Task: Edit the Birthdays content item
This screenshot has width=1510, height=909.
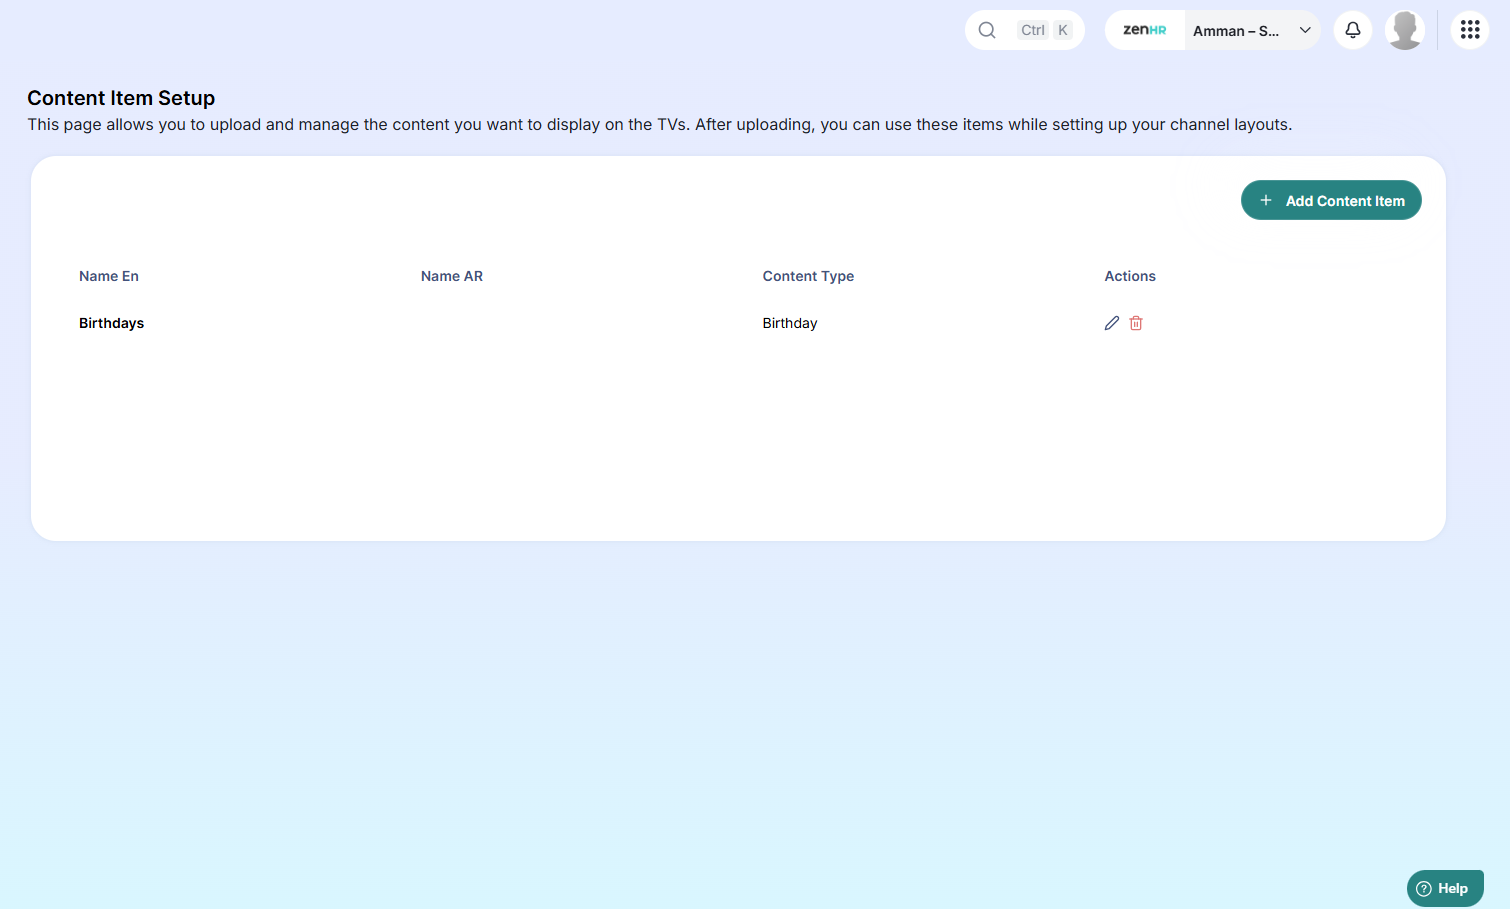Action: click(x=1111, y=323)
